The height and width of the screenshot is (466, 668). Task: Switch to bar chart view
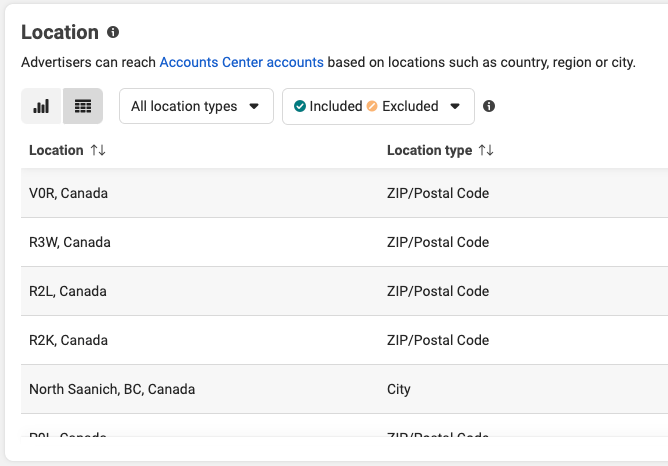click(x=42, y=106)
